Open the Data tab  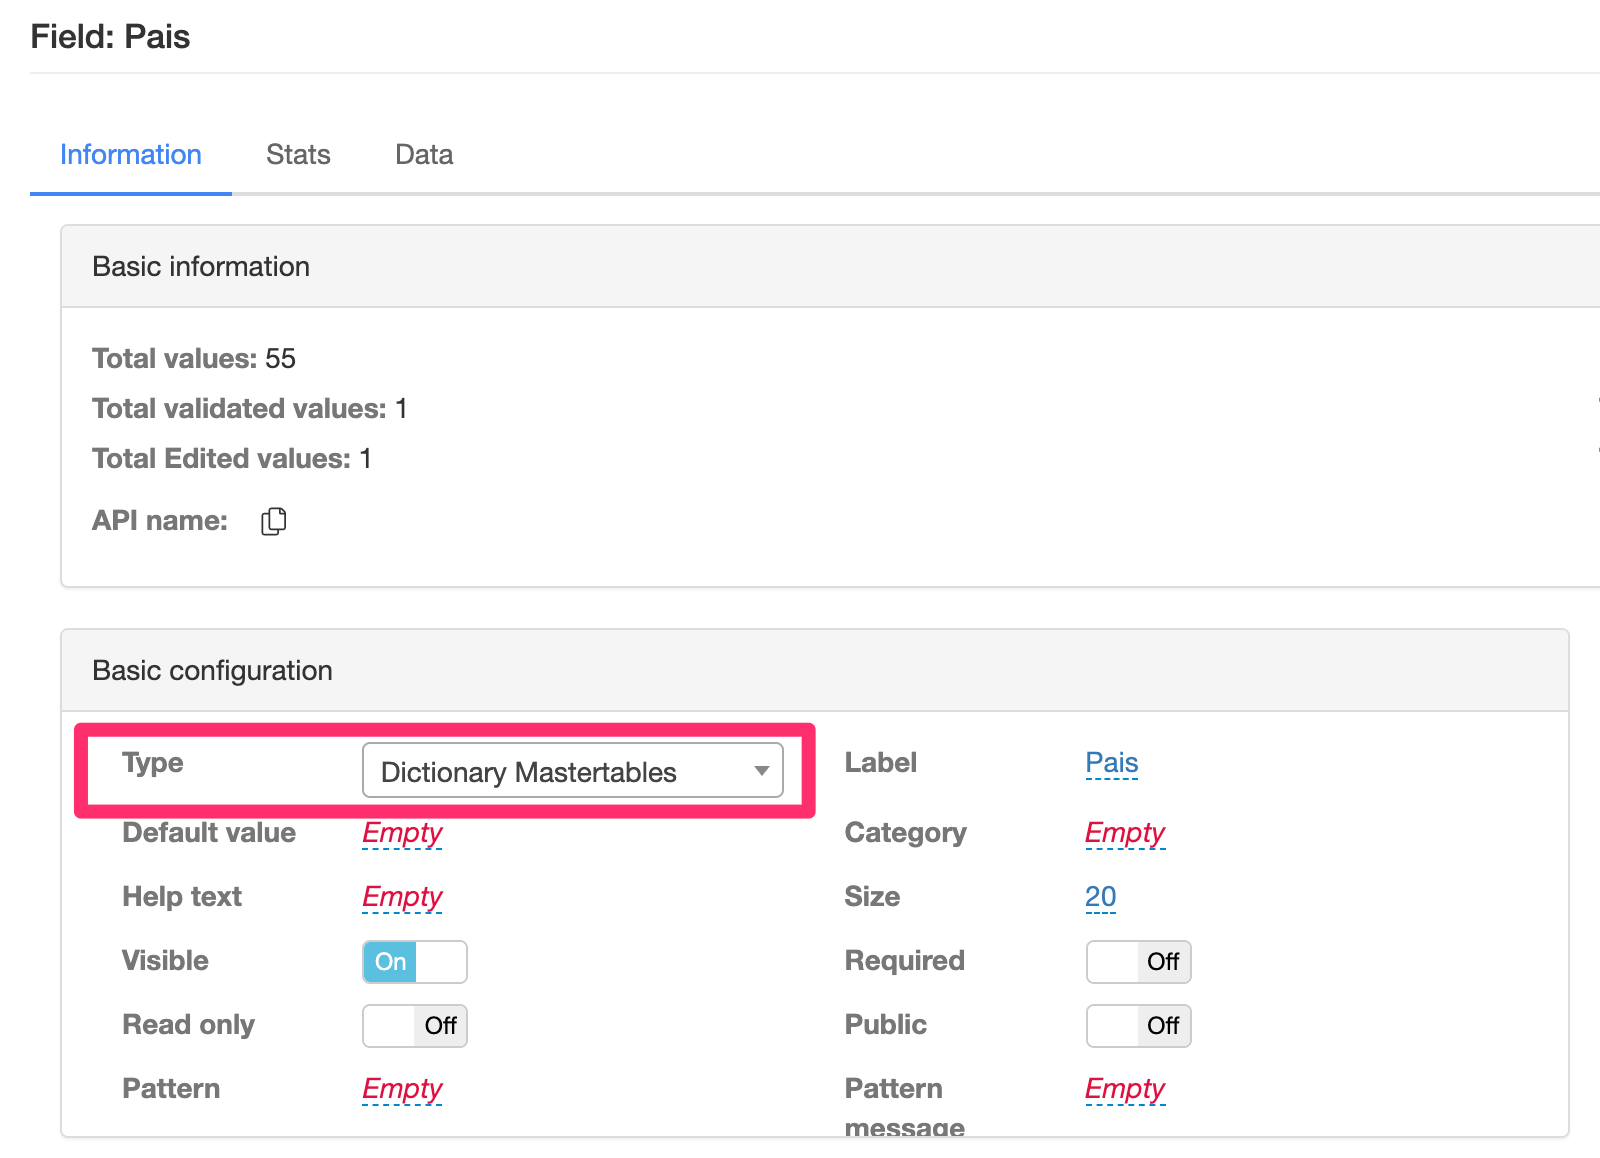coord(424,155)
